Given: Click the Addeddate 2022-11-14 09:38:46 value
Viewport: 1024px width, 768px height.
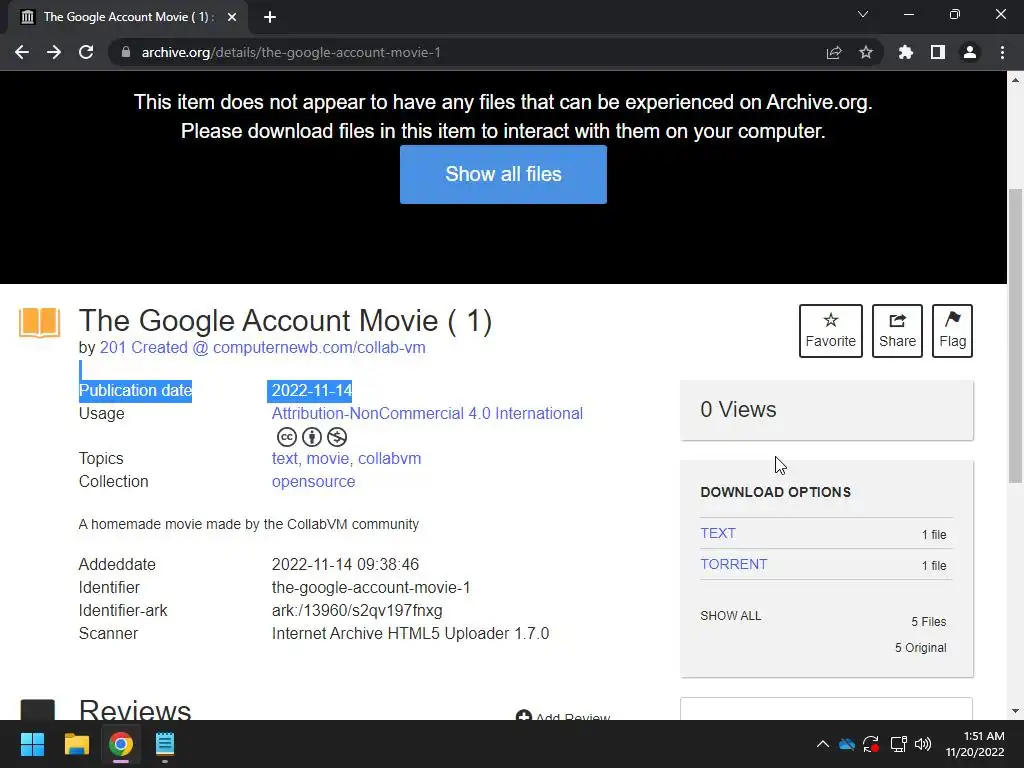Looking at the screenshot, I should coord(345,564).
